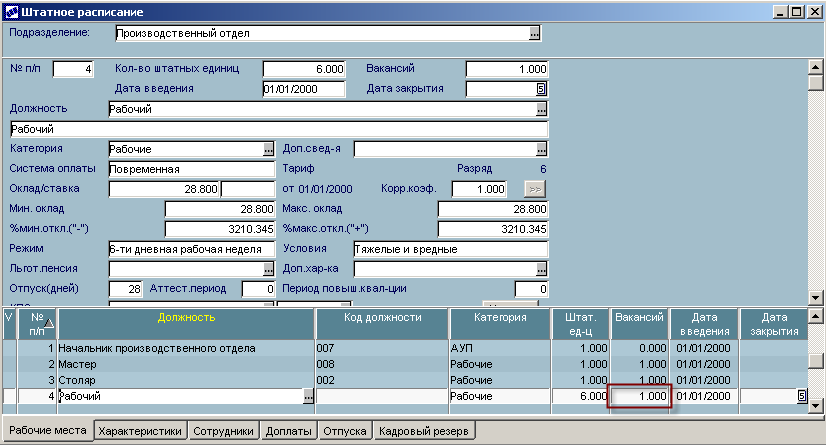Click the Режим field with 6-ти дневная рабочая неделя
Screen dimensions: 826x445
point(192,249)
